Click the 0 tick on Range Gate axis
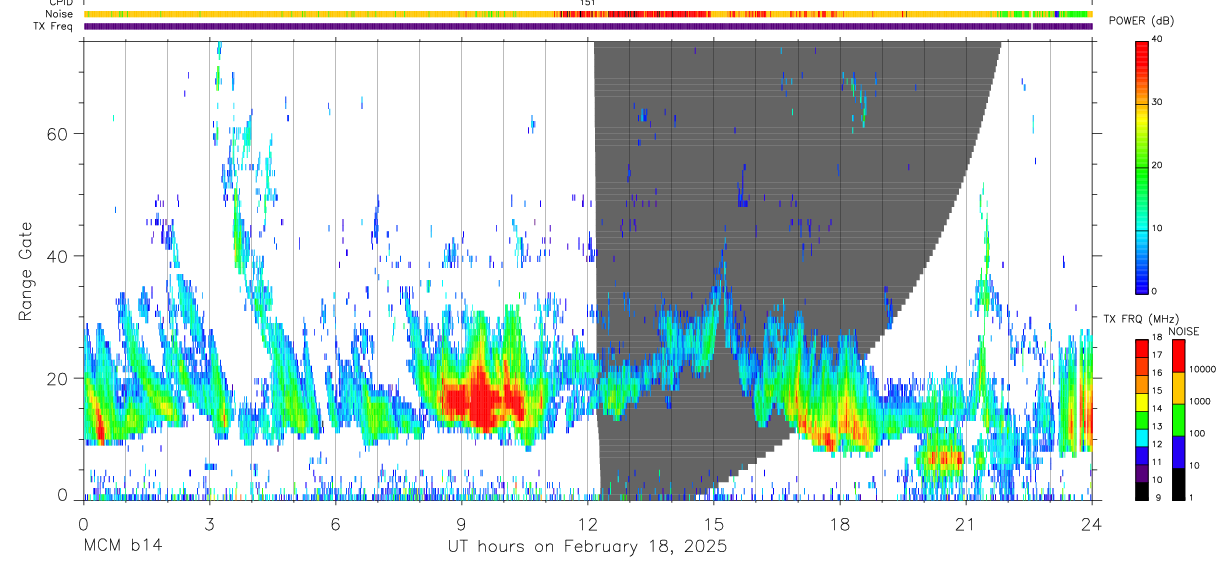Viewport: 1228px width, 567px height. tap(63, 495)
